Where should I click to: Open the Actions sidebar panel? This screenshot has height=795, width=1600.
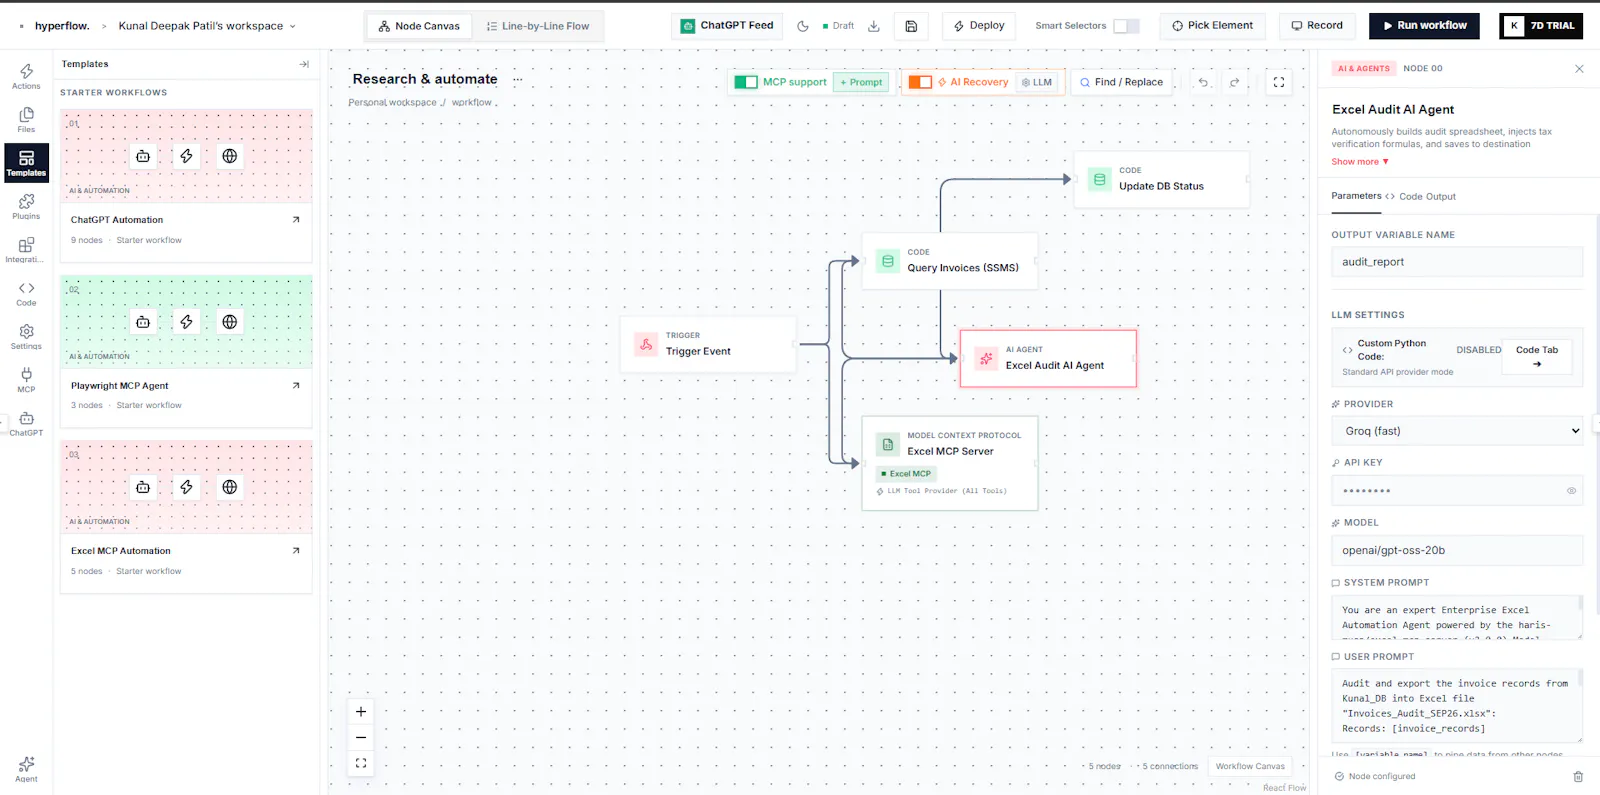pos(26,76)
